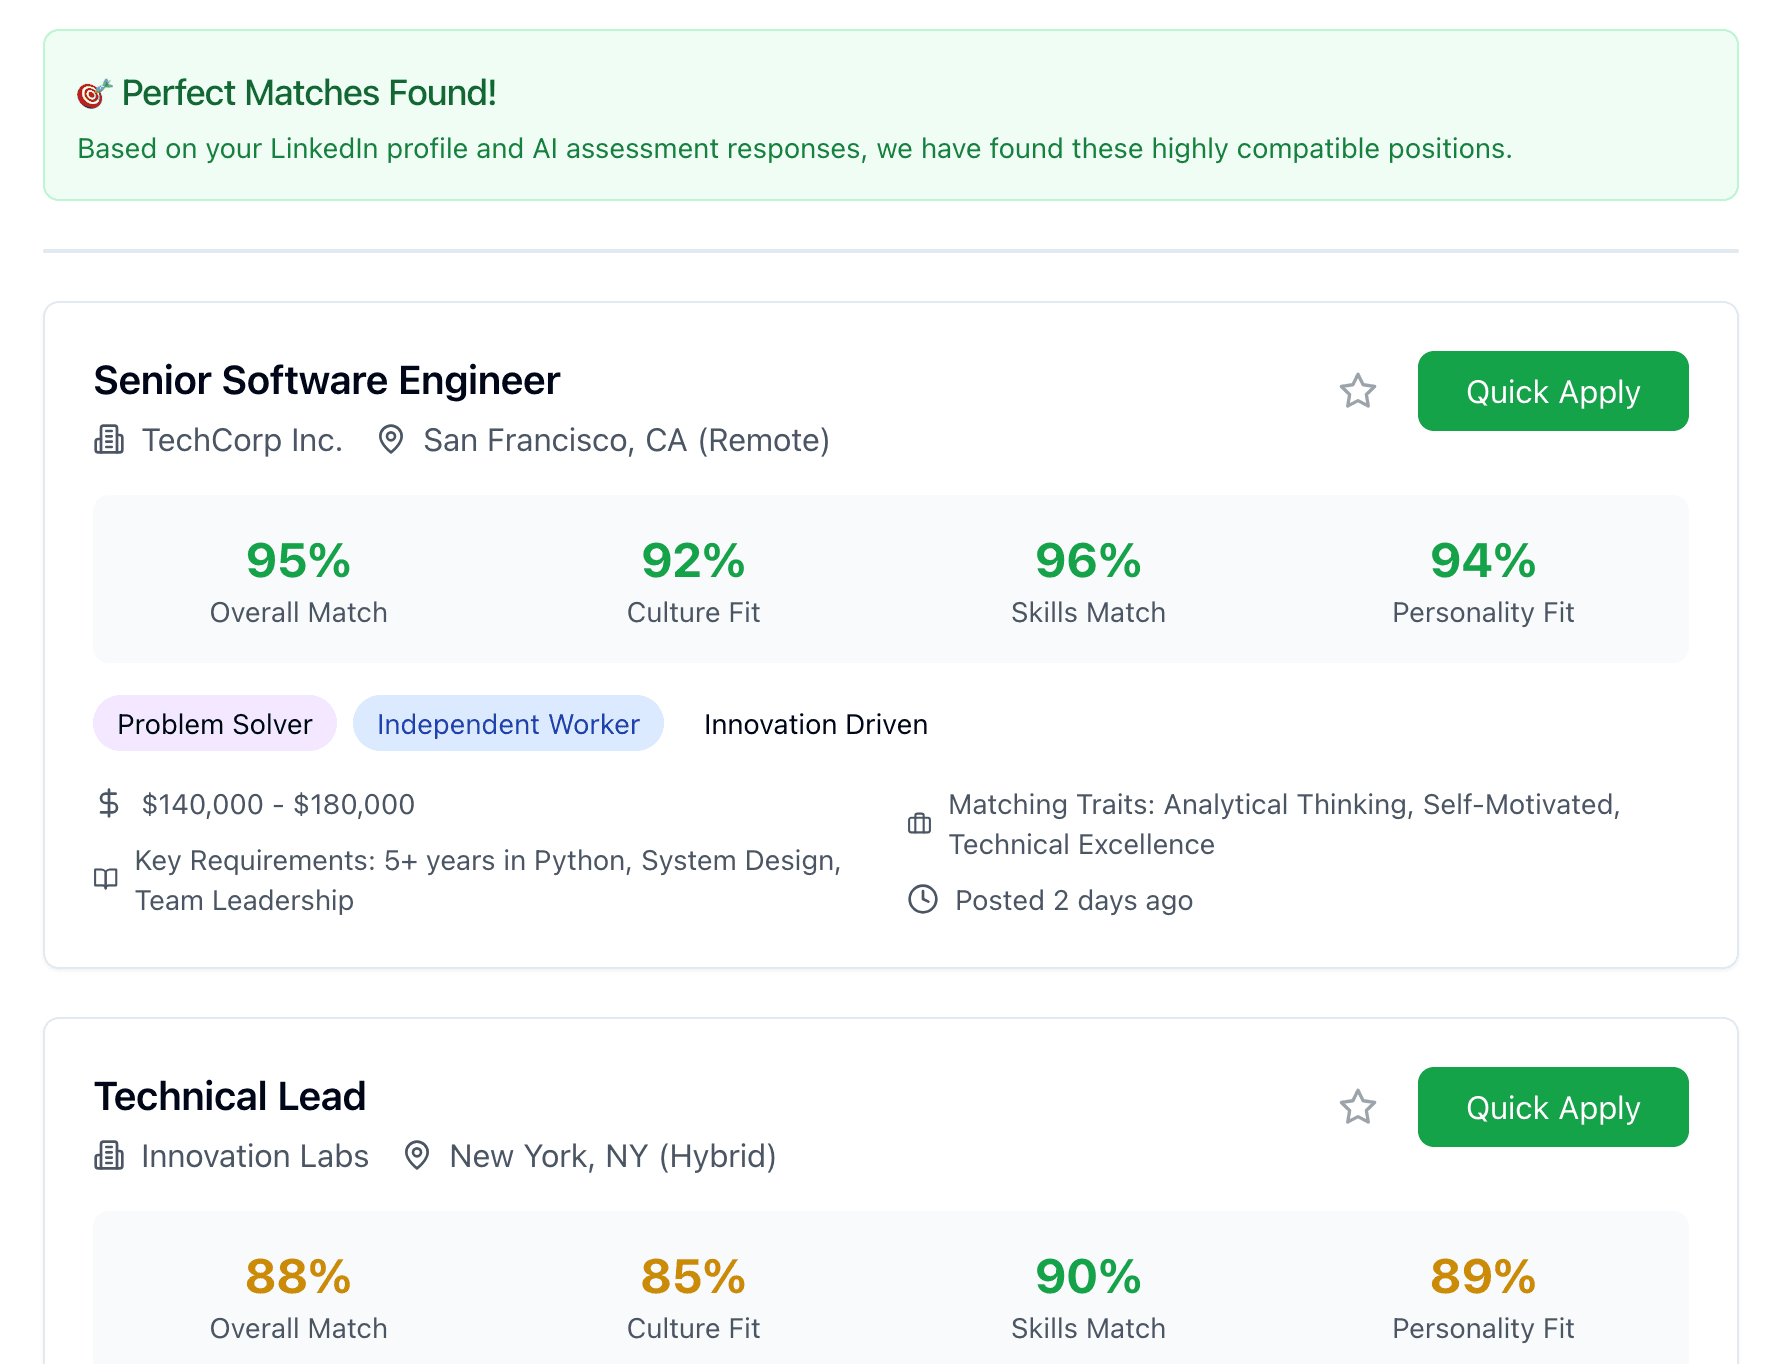
Task: Quick Apply to Senior Software Engineer
Action: coord(1552,391)
